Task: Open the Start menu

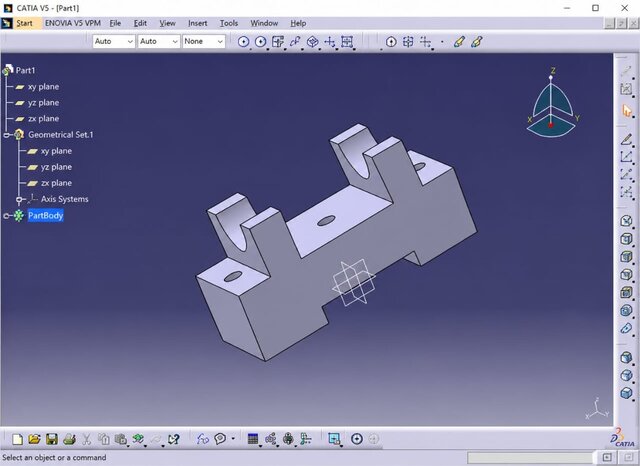Action: coord(24,23)
